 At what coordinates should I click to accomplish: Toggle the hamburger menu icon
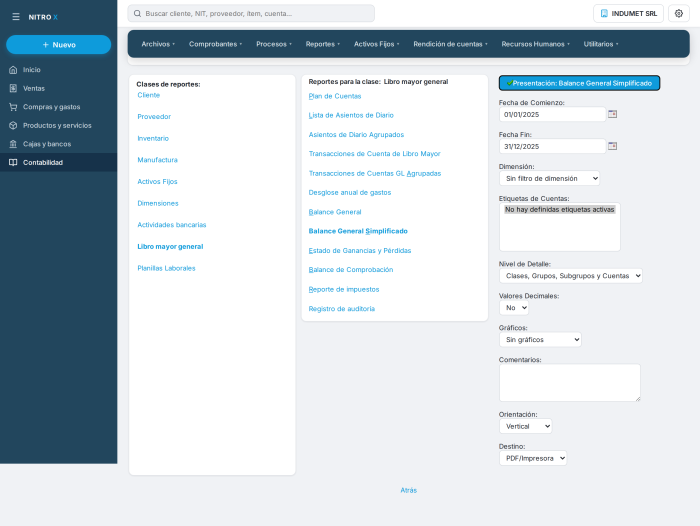pos(16,17)
